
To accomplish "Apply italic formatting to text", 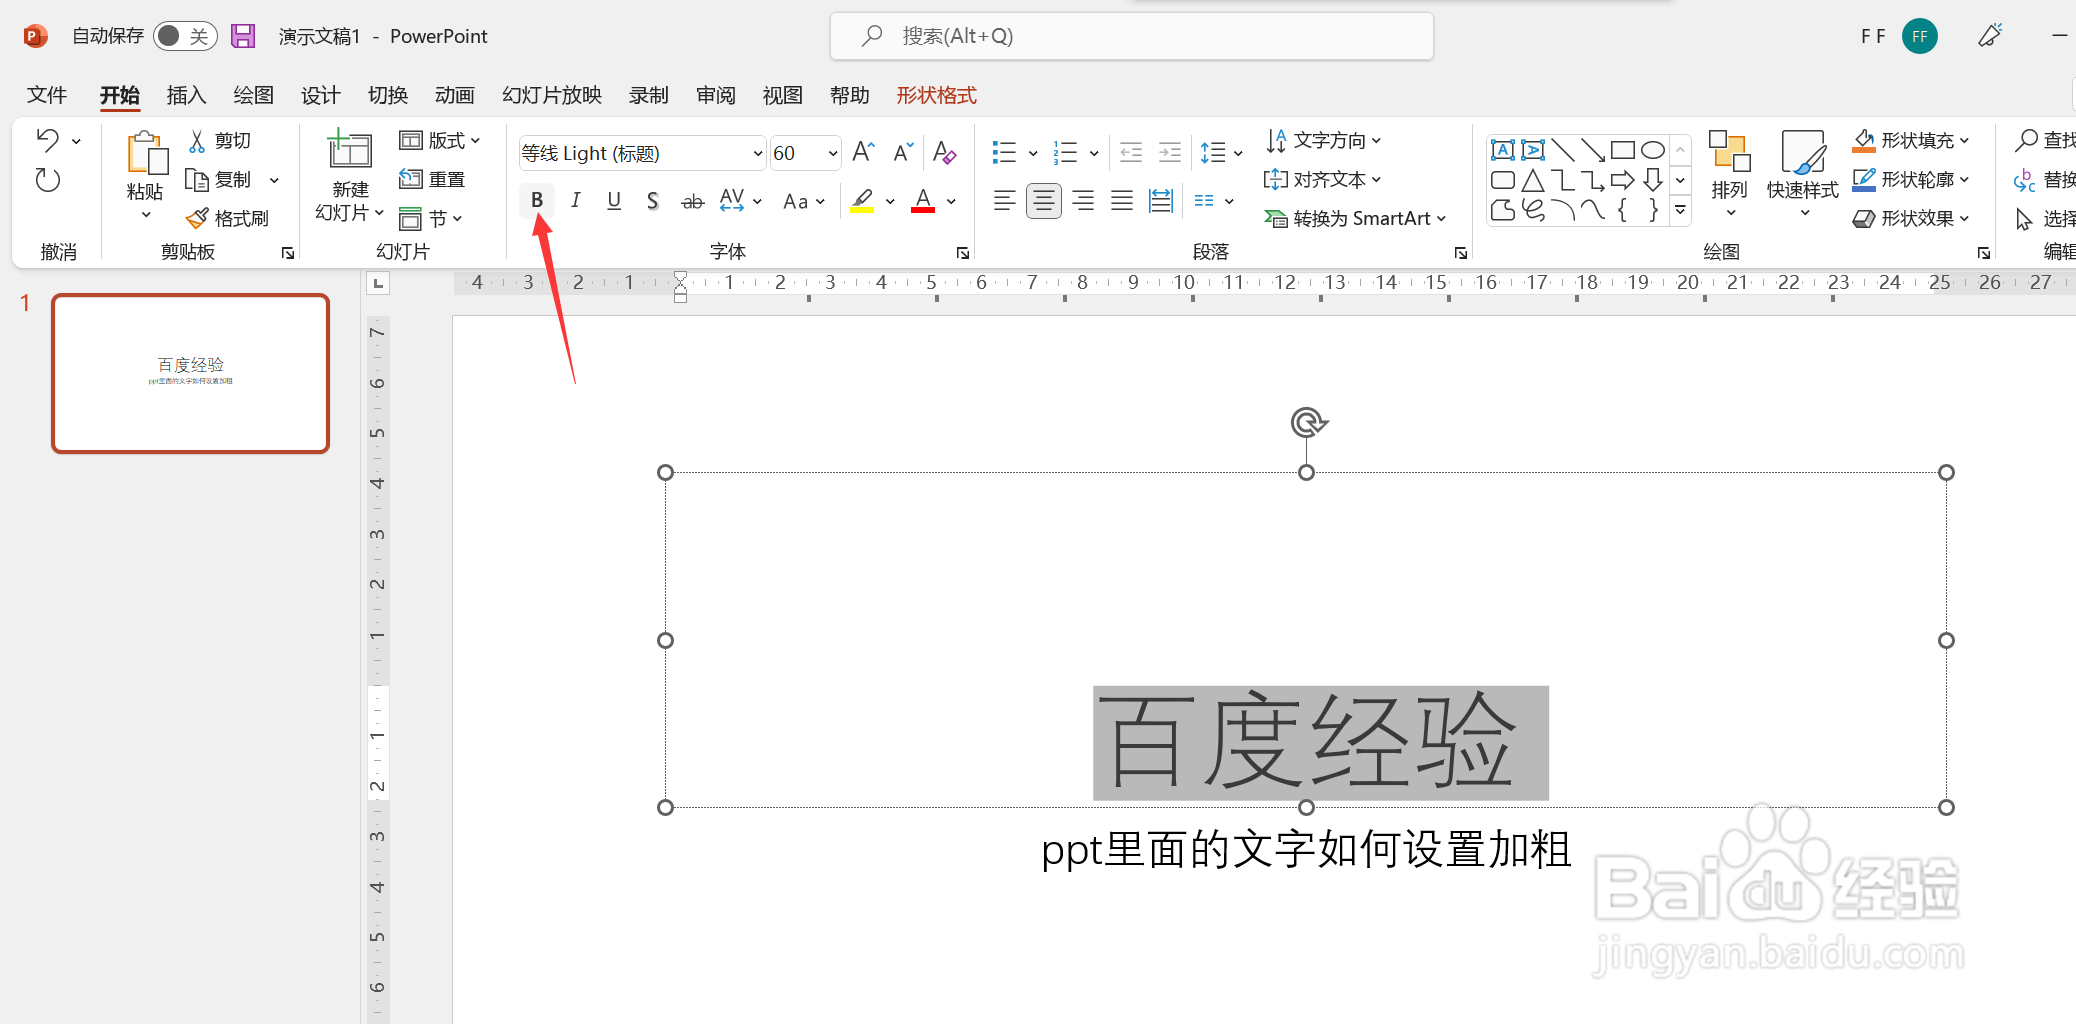I will (576, 201).
